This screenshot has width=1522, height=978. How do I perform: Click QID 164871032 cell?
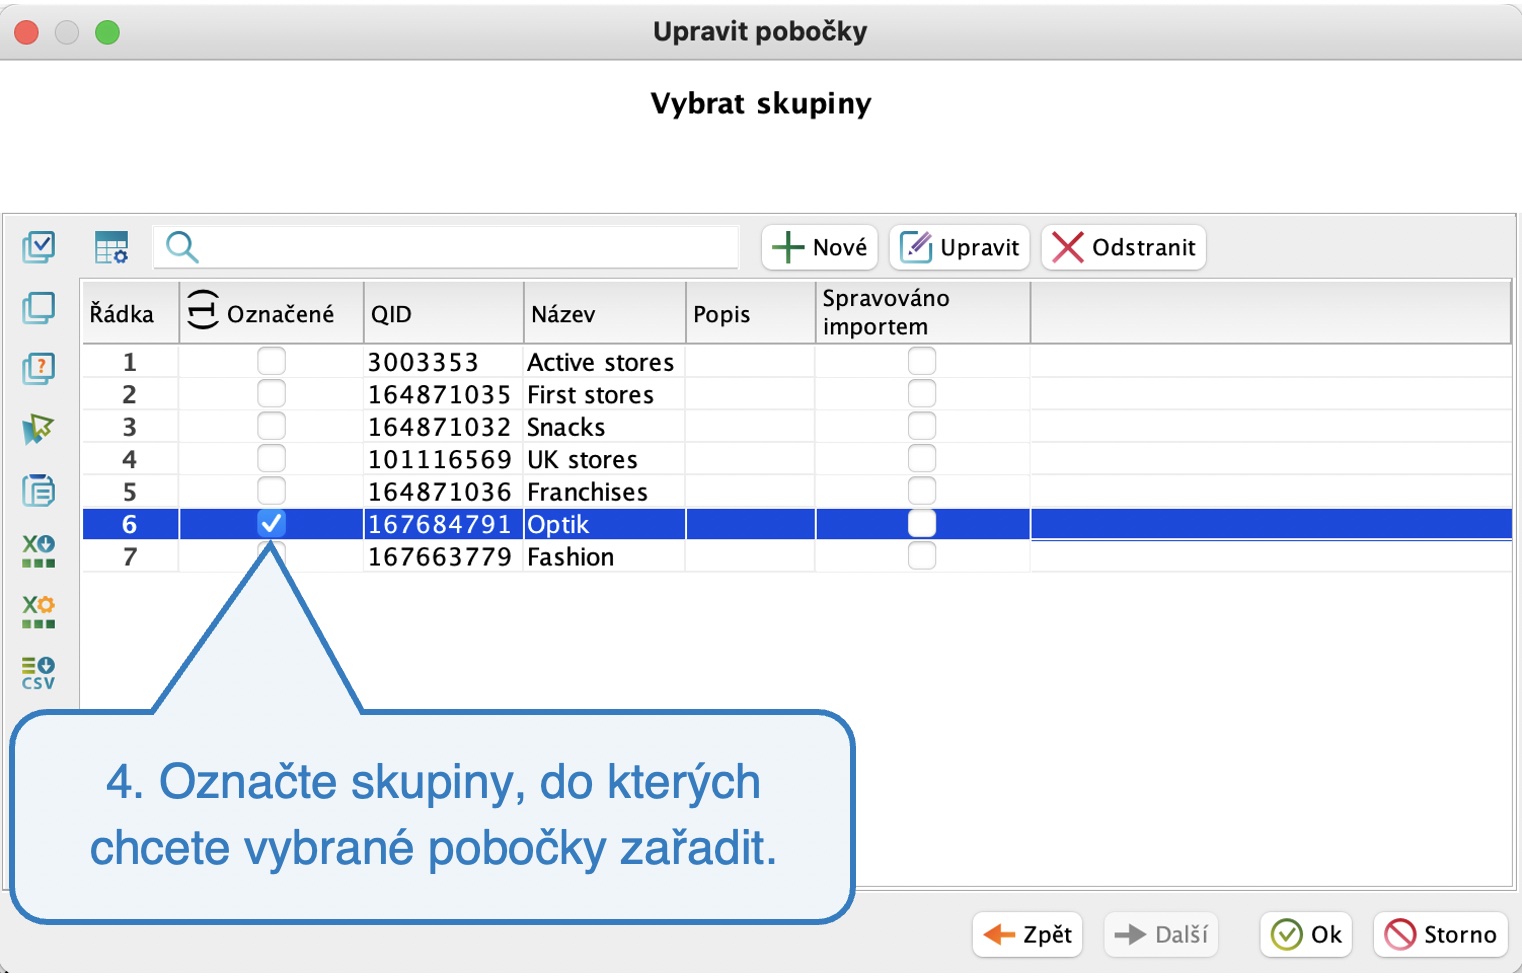(x=443, y=427)
